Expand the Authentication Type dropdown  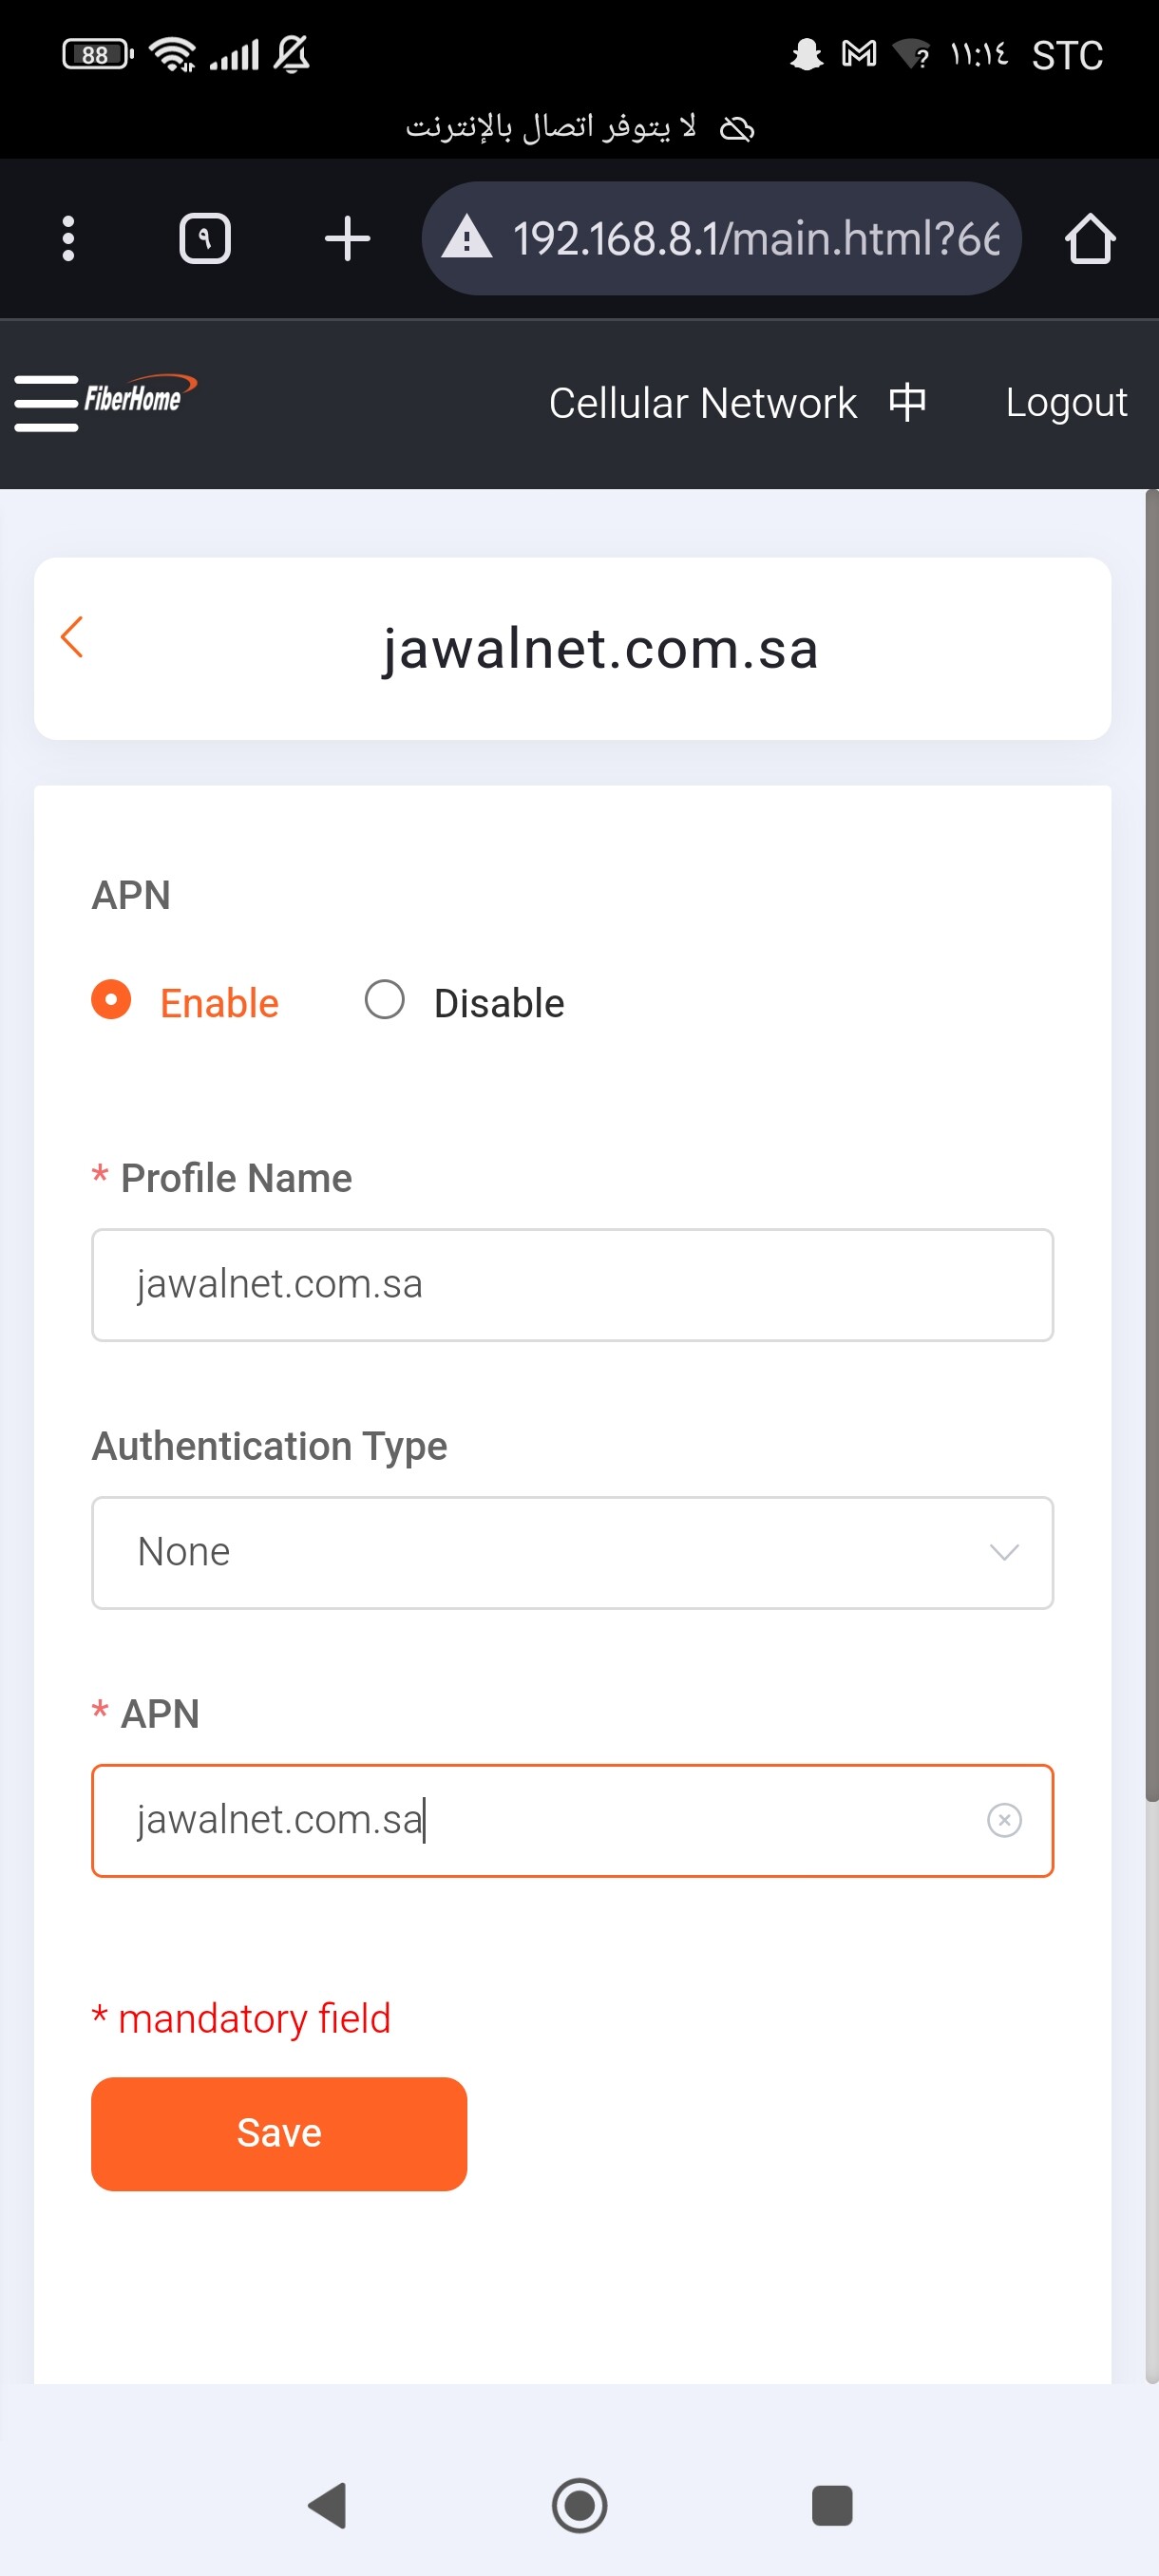[x=572, y=1552]
